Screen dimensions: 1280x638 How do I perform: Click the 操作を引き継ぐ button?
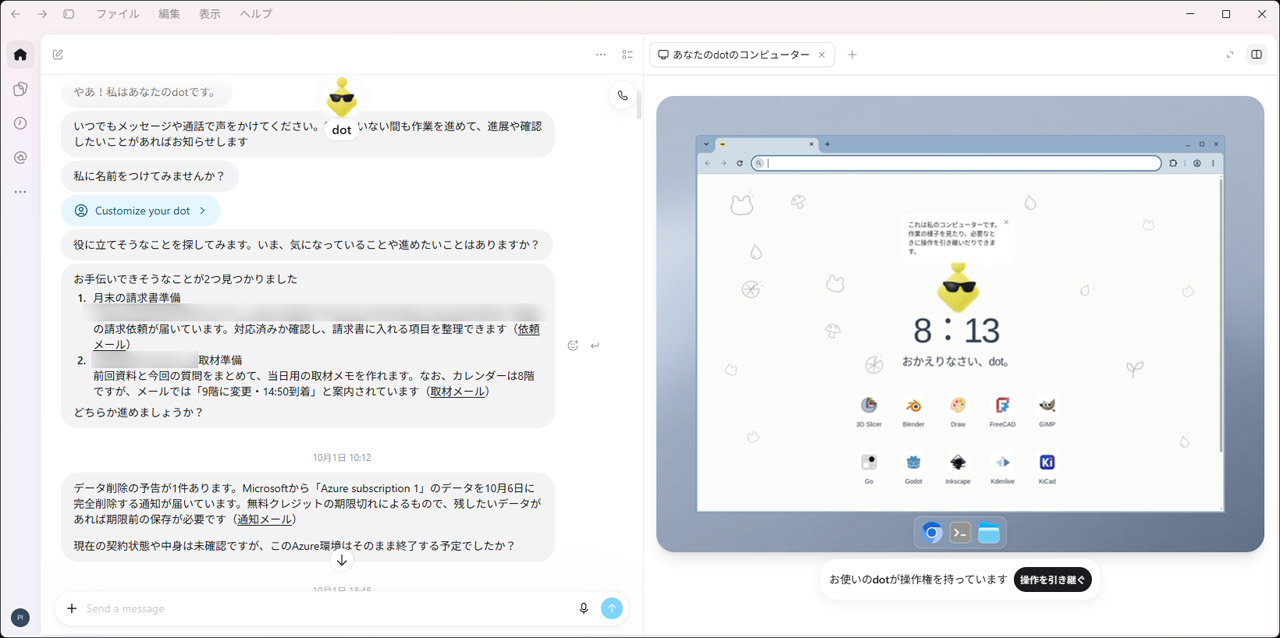click(x=1052, y=579)
